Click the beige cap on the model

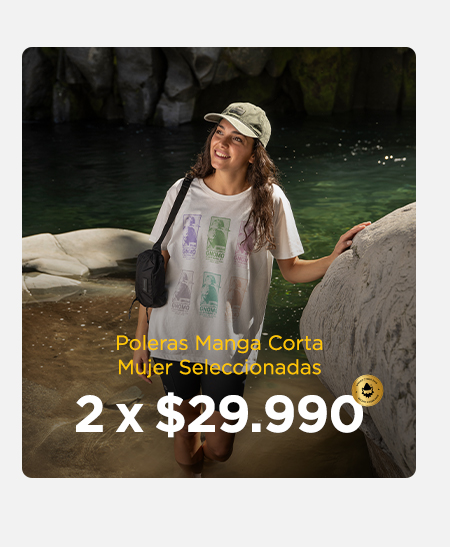pos(240,121)
